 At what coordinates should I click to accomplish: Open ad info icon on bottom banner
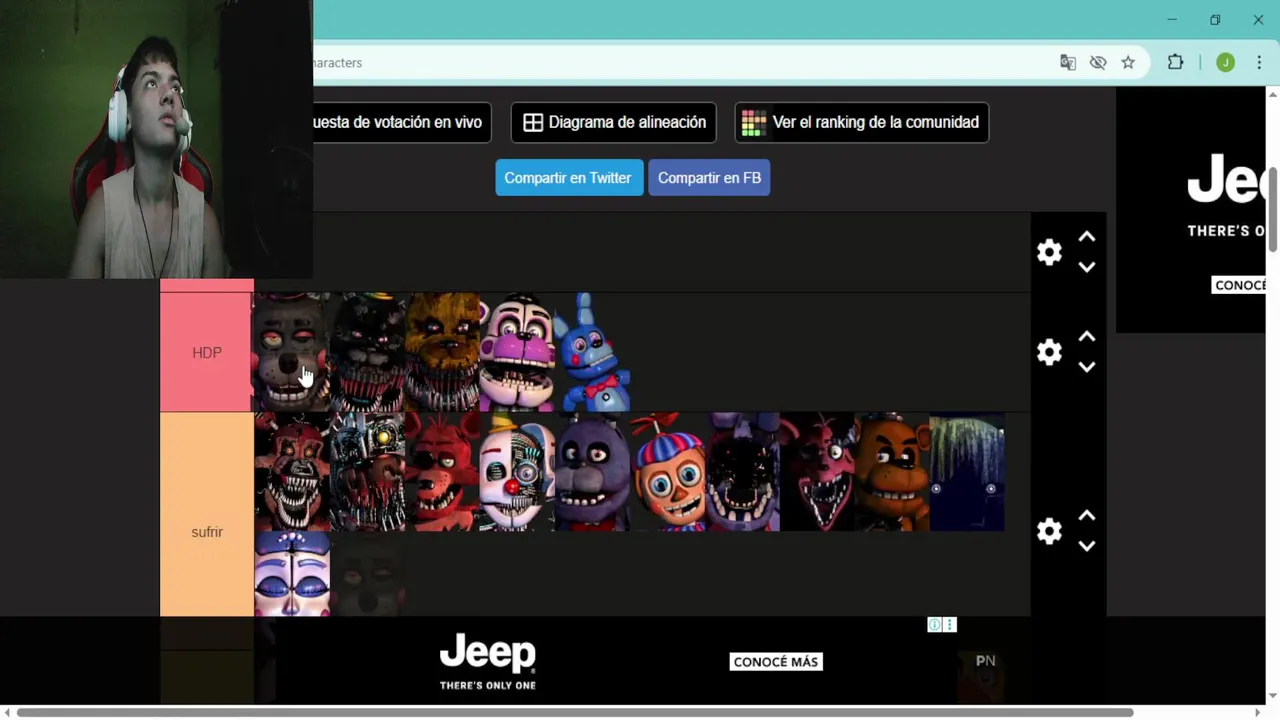[934, 625]
